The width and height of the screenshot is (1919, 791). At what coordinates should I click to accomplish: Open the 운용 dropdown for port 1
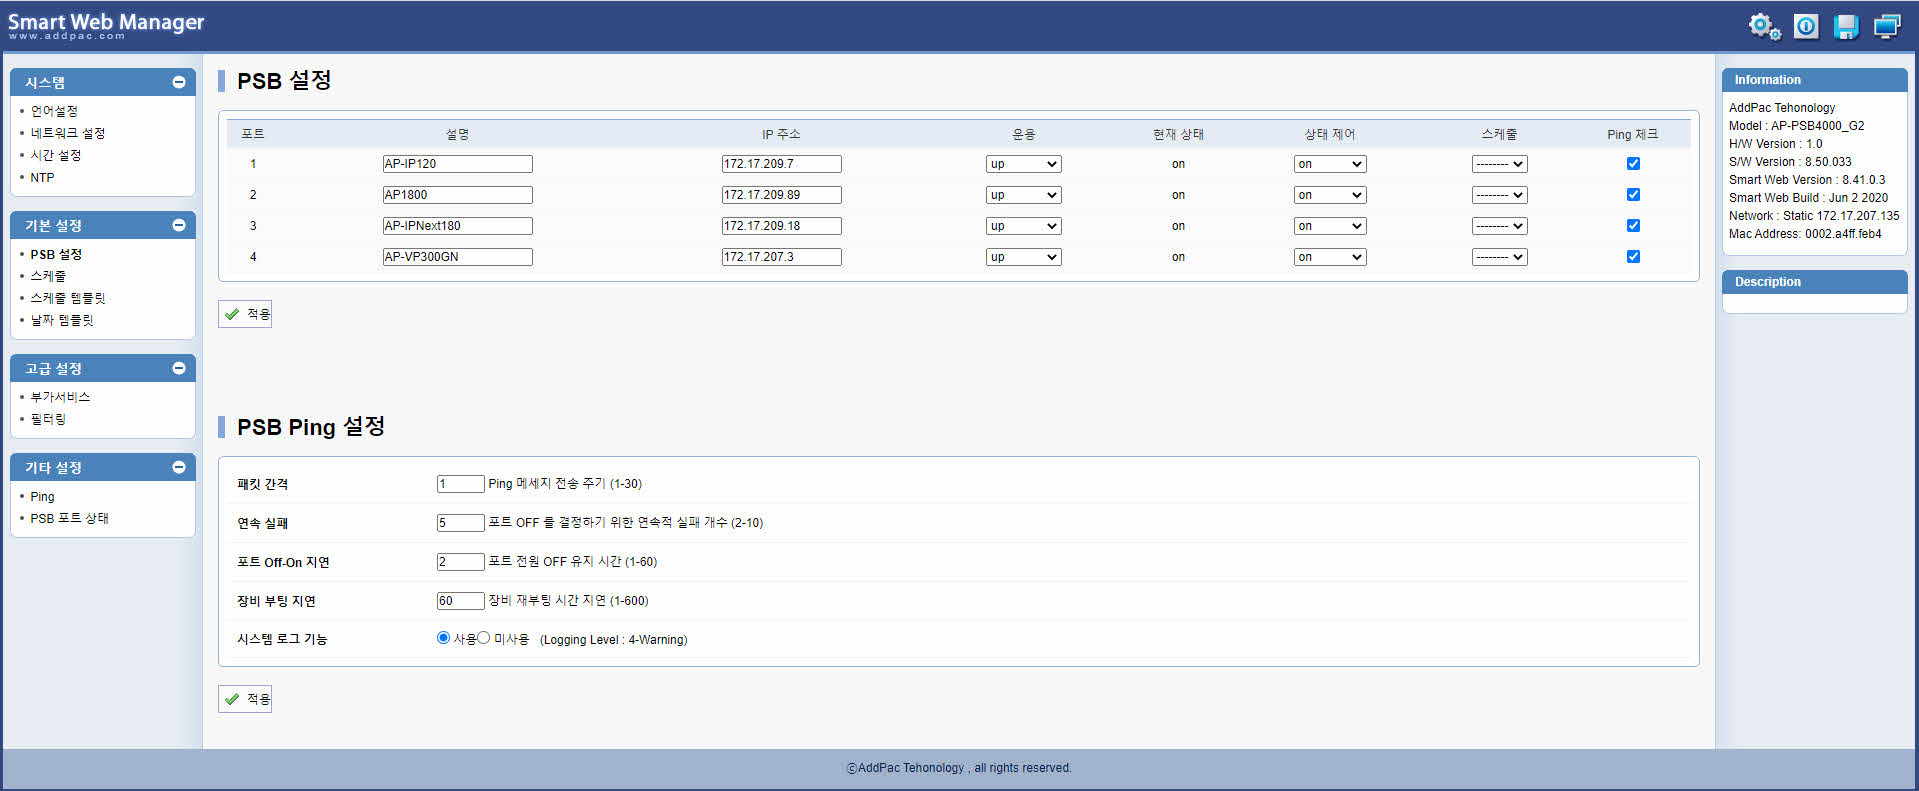point(1023,164)
